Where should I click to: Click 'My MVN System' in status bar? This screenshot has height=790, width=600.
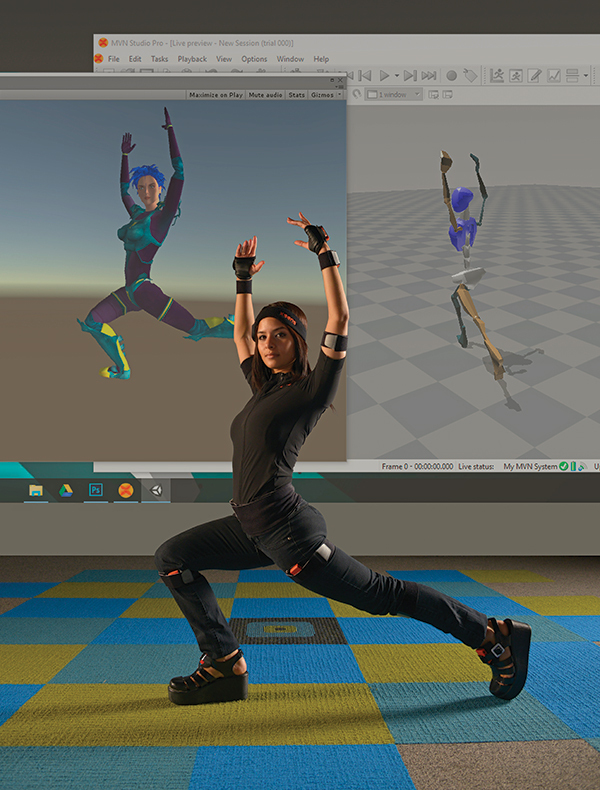point(530,467)
